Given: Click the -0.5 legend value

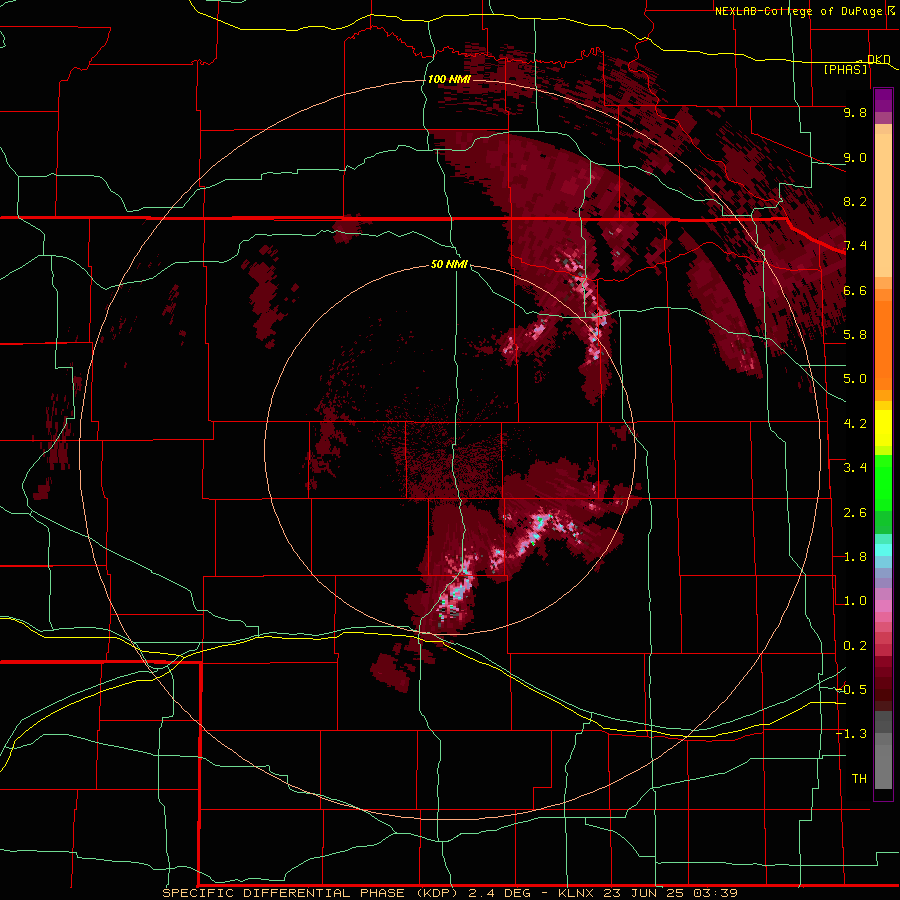Looking at the screenshot, I should pos(852,690).
